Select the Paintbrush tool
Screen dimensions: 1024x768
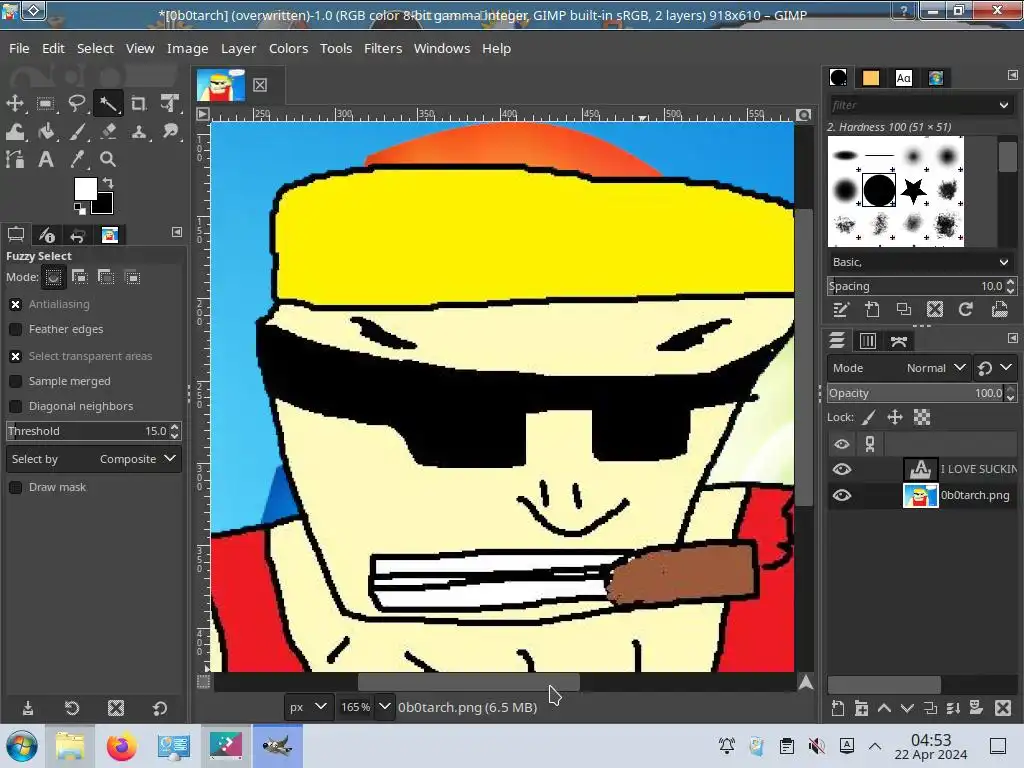click(x=77, y=132)
